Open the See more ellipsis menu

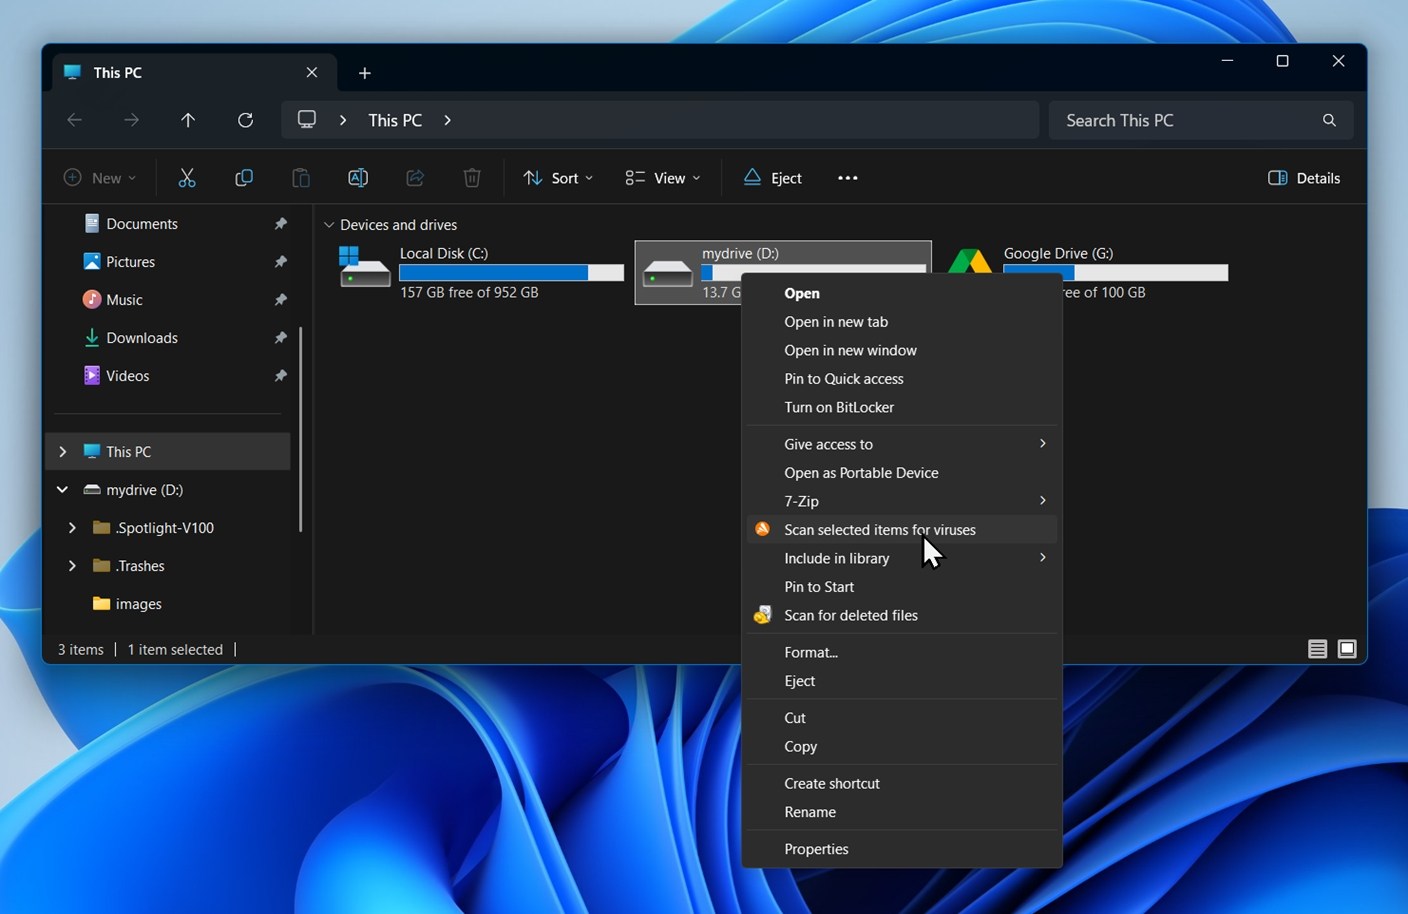click(848, 178)
